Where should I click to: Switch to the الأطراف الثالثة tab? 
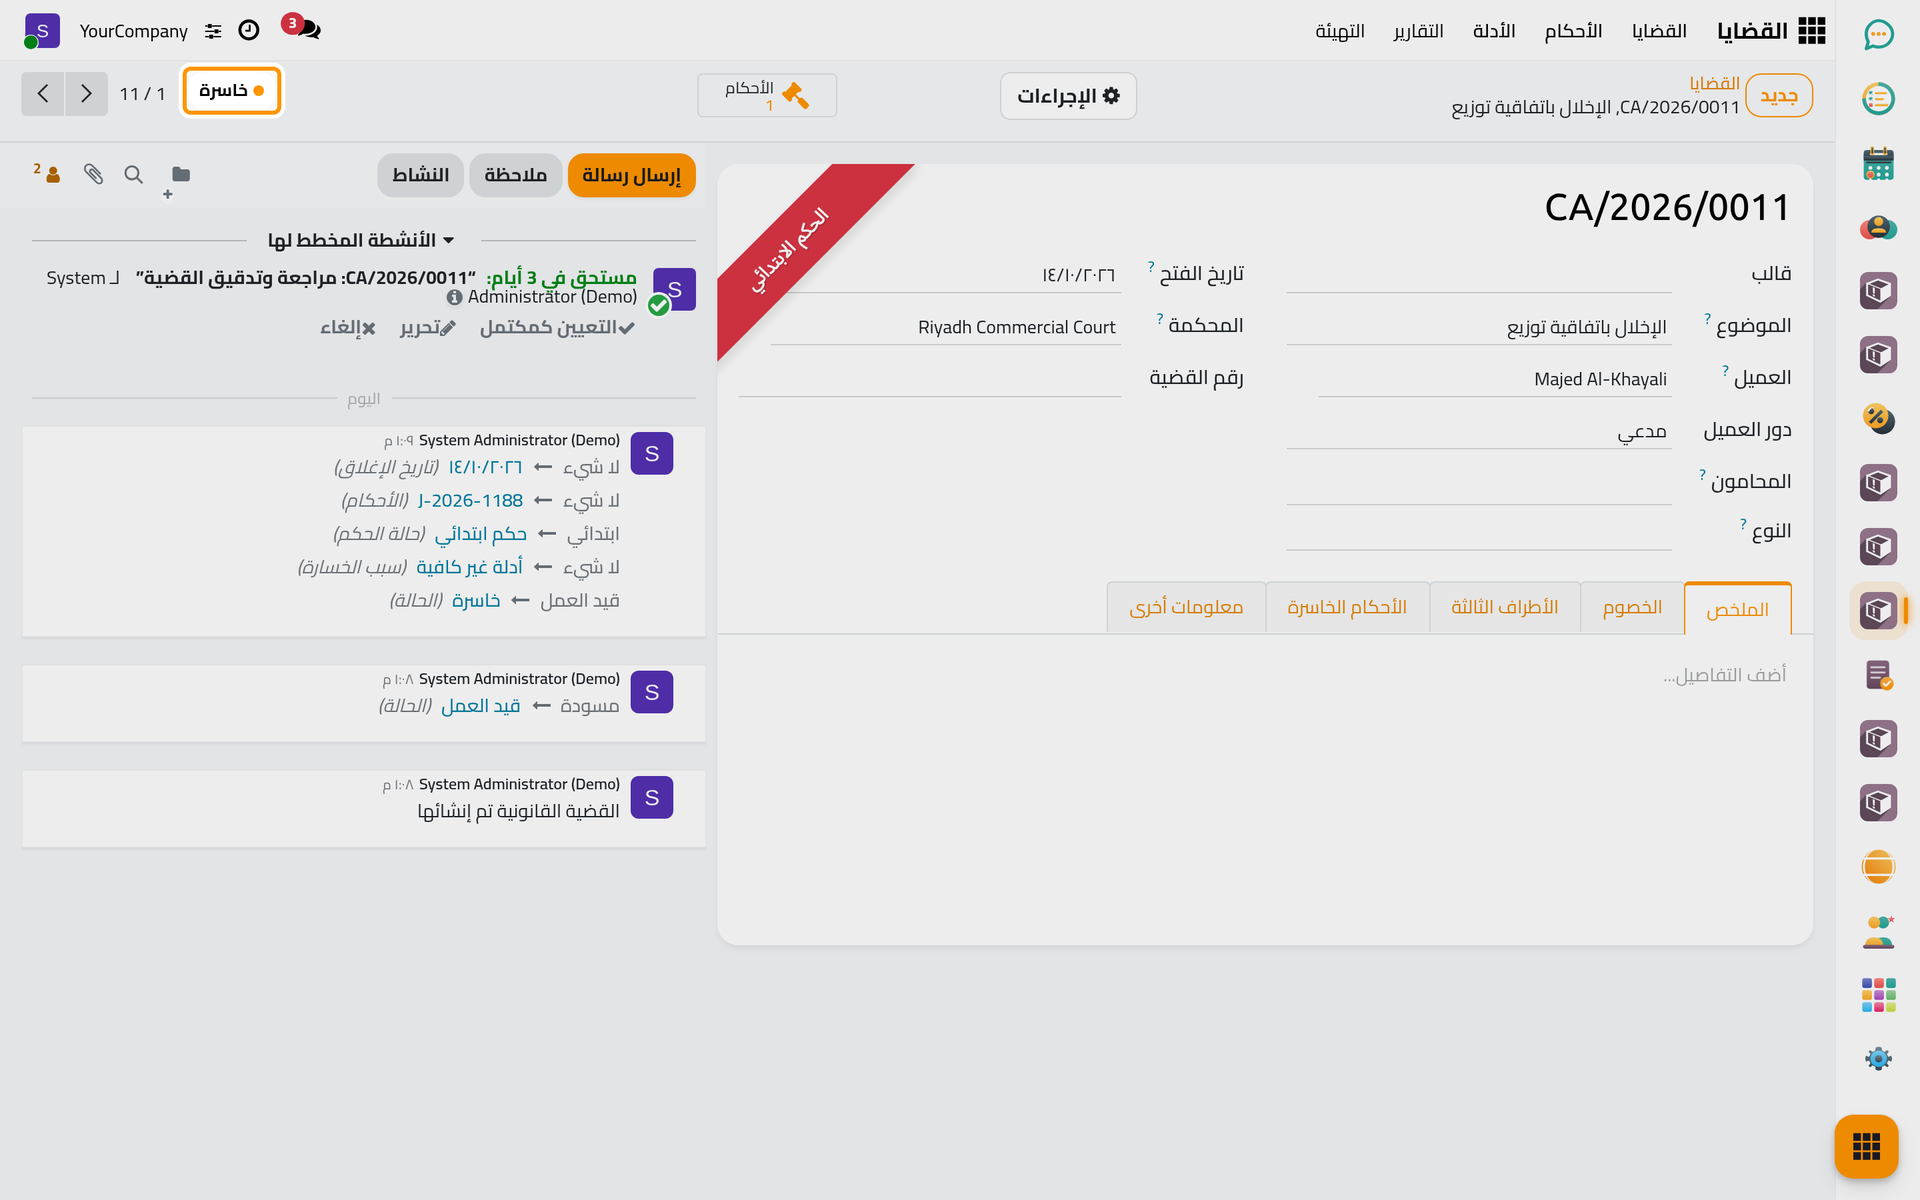point(1505,608)
